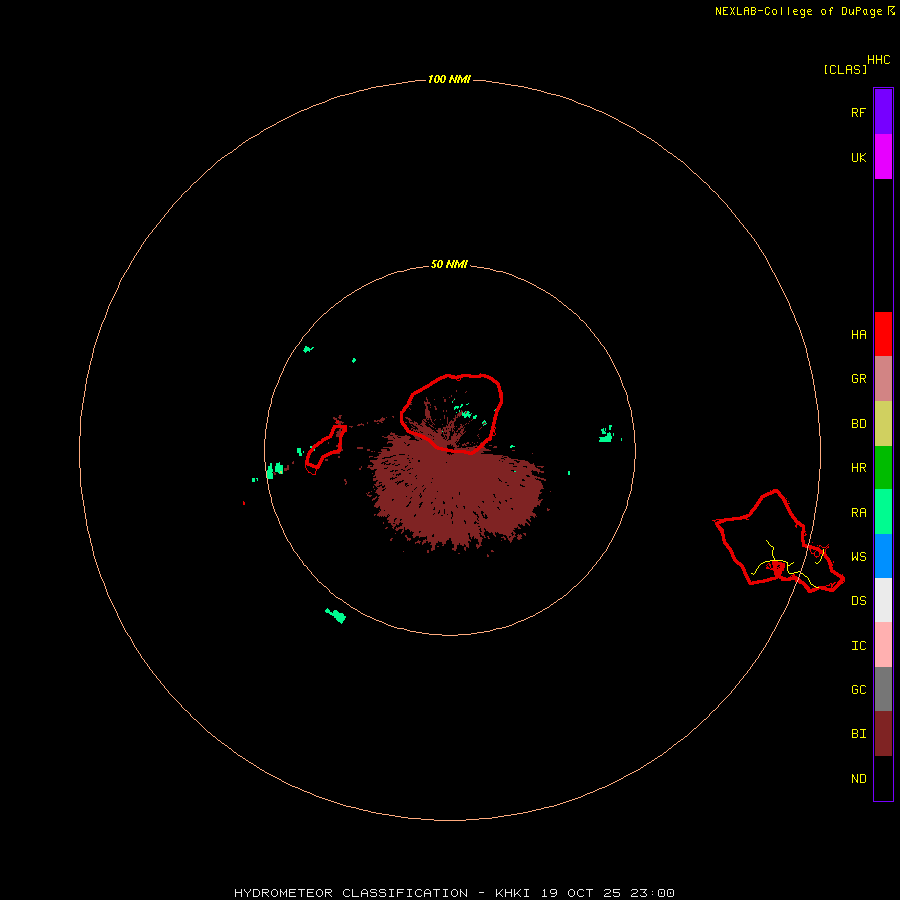Click the yellow road lines inside the eastern island
900x900 pixels.
click(x=786, y=565)
